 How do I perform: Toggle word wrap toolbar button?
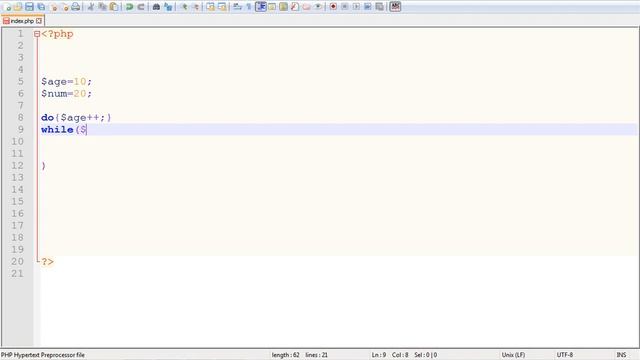click(x=237, y=7)
